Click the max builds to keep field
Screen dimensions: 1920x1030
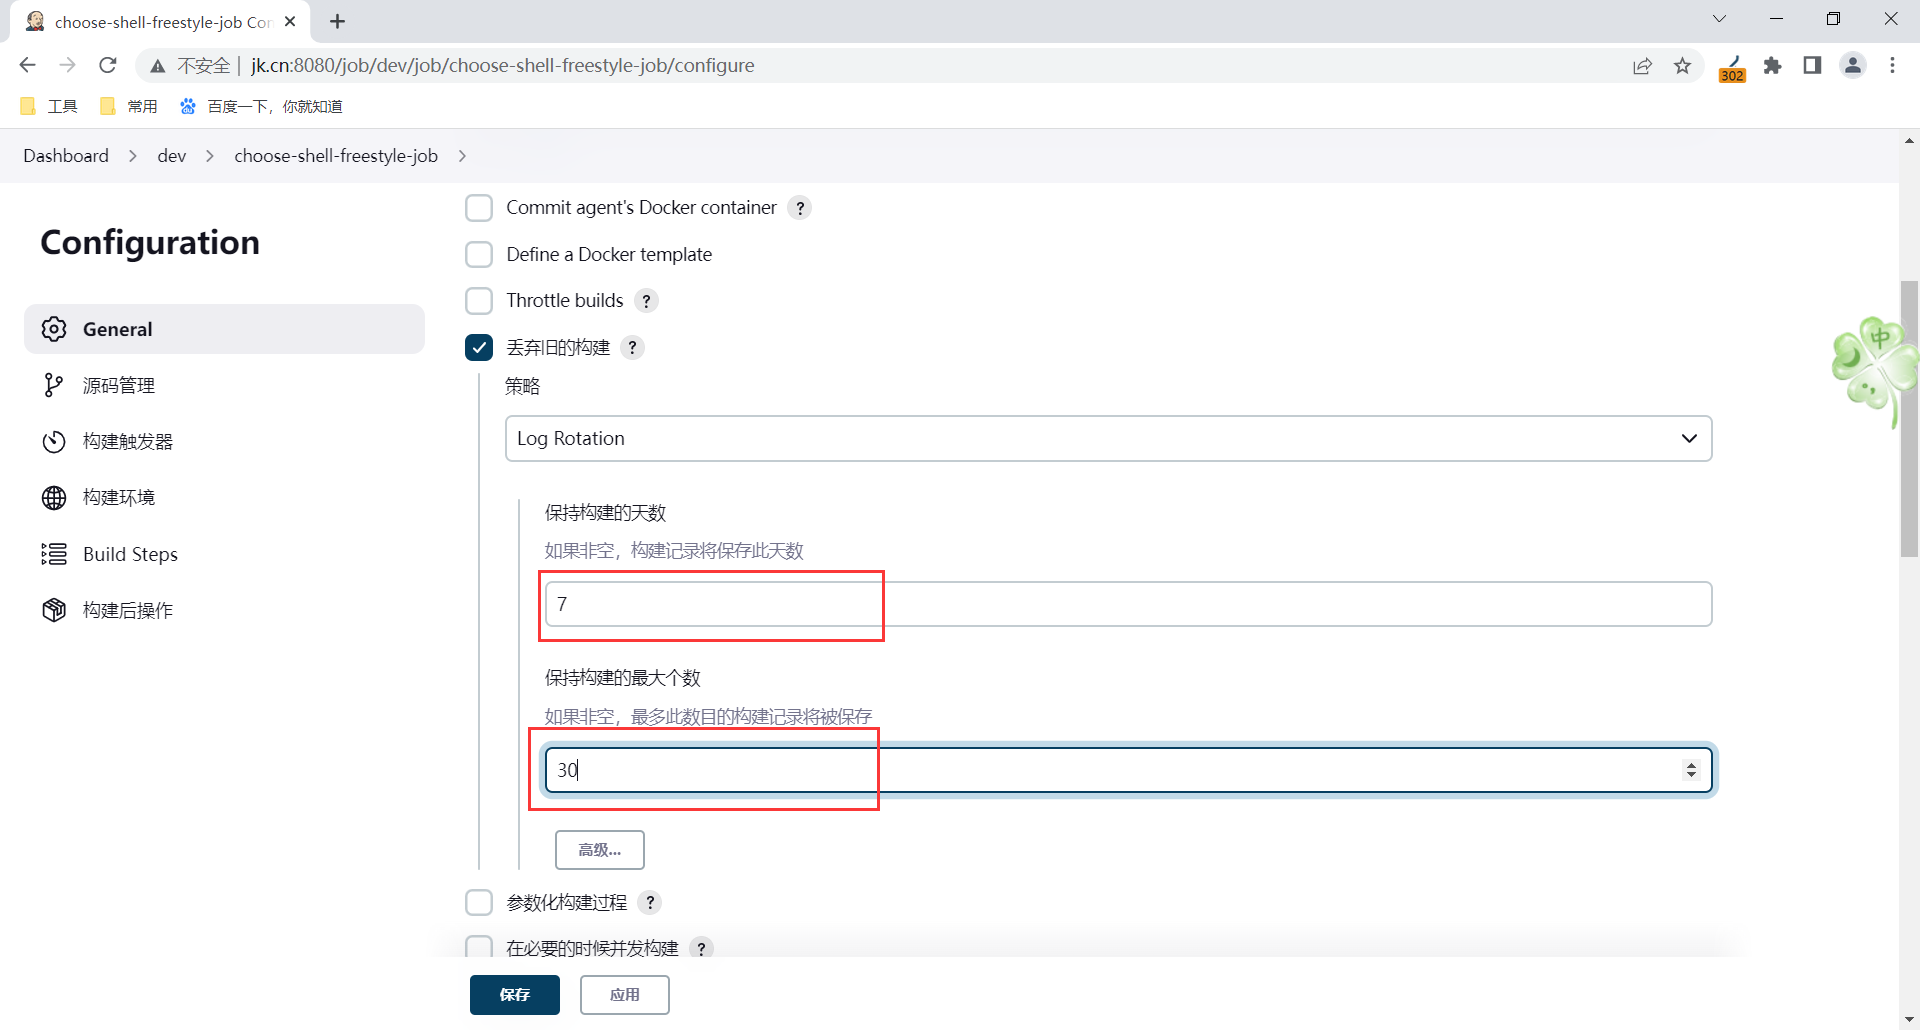(x=1128, y=770)
